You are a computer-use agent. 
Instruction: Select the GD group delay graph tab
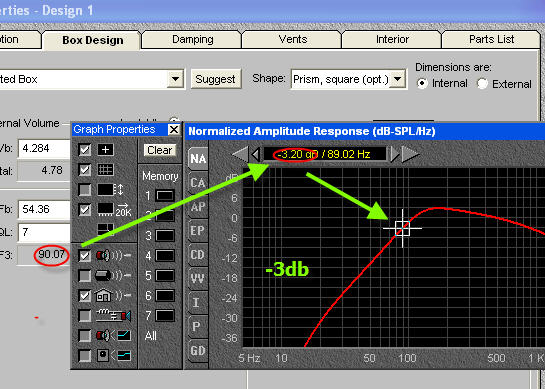[x=198, y=350]
